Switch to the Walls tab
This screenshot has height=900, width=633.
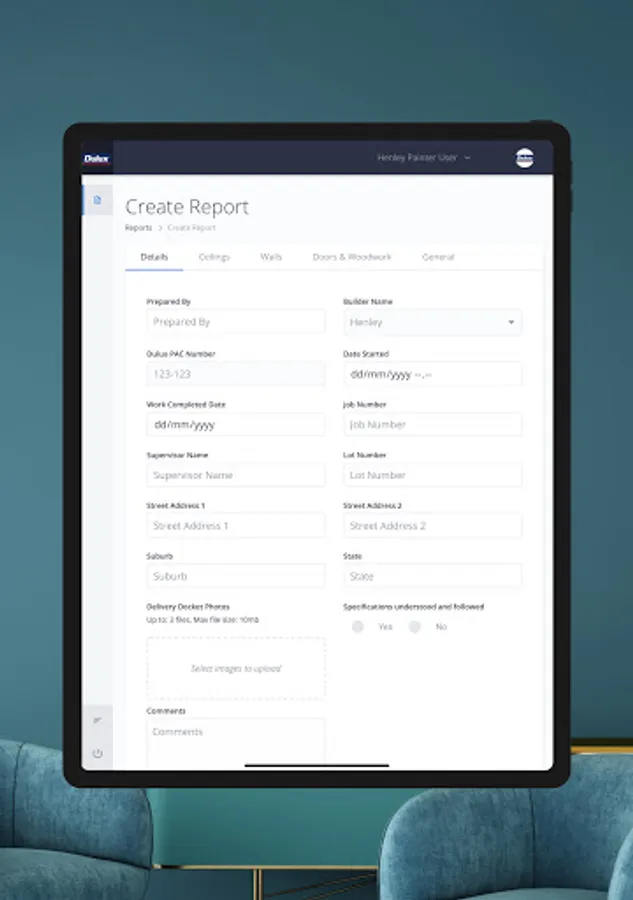(x=271, y=257)
